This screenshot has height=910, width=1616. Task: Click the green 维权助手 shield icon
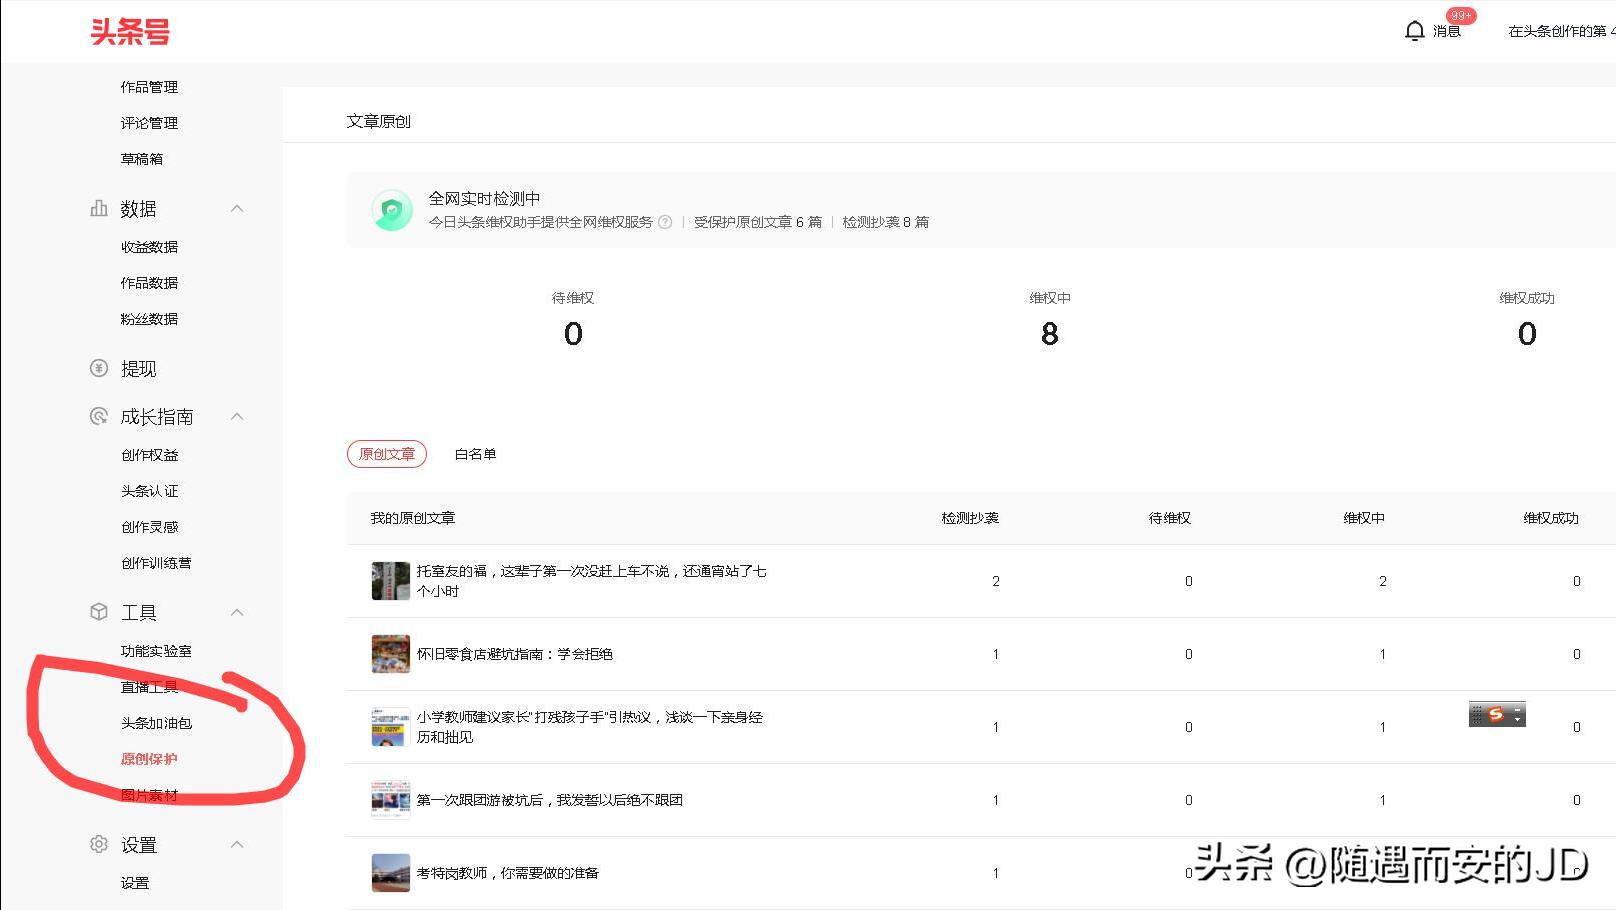[x=392, y=209]
